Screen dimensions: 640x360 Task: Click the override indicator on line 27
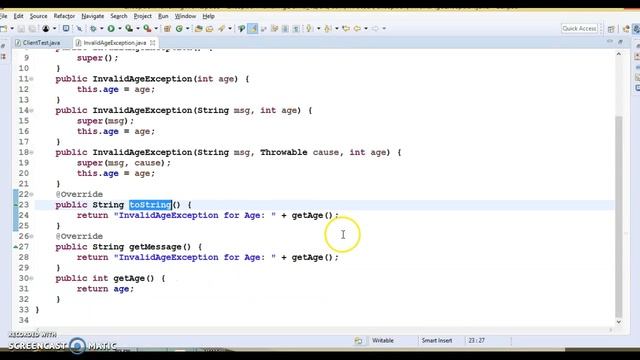pyautogui.click(x=16, y=247)
